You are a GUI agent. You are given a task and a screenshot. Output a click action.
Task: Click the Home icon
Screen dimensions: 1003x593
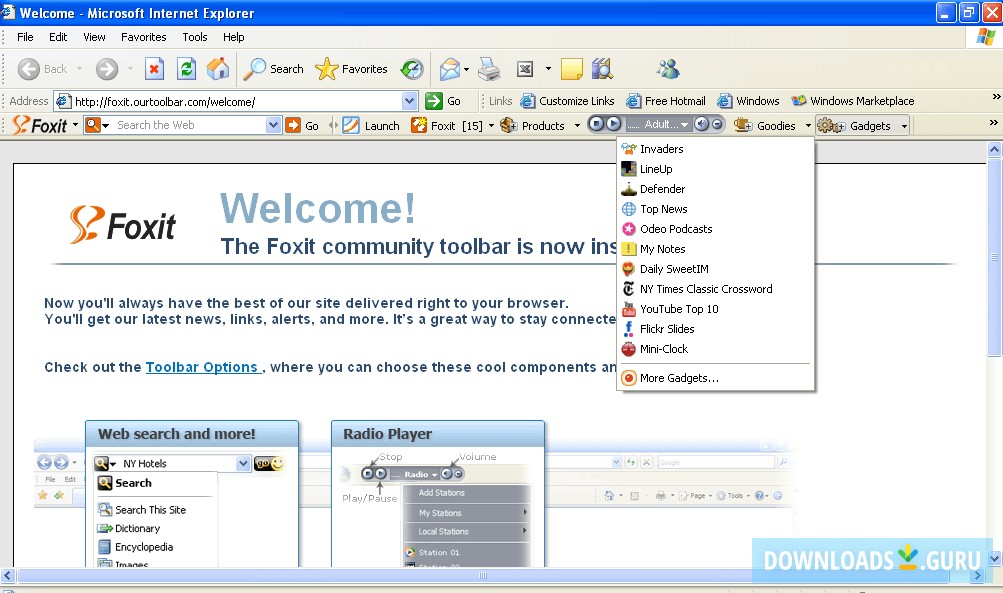(x=218, y=69)
